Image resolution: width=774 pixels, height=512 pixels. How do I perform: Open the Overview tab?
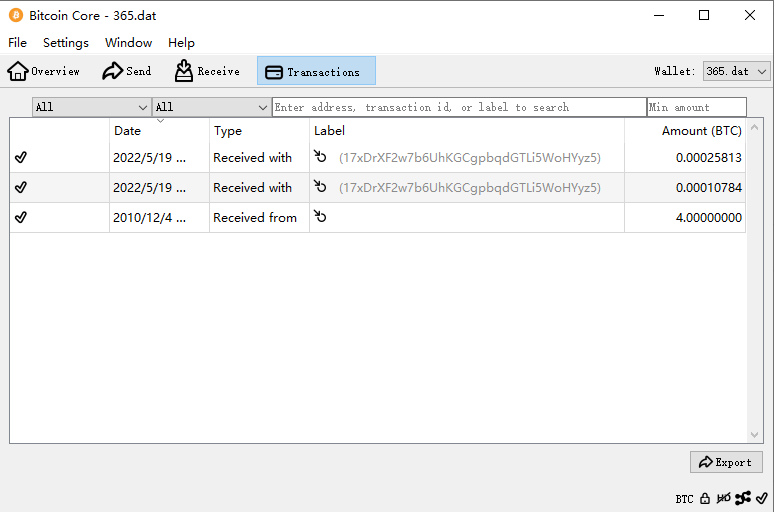click(44, 71)
